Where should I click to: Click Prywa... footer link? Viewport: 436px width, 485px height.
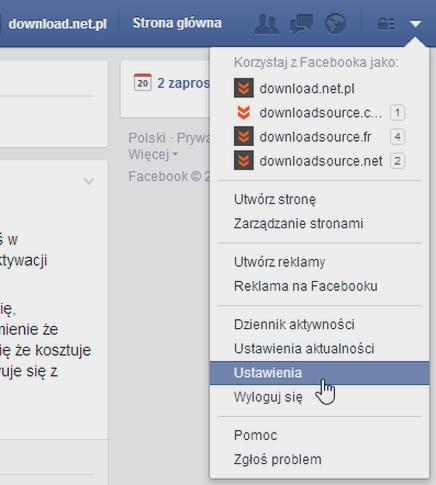pos(193,138)
